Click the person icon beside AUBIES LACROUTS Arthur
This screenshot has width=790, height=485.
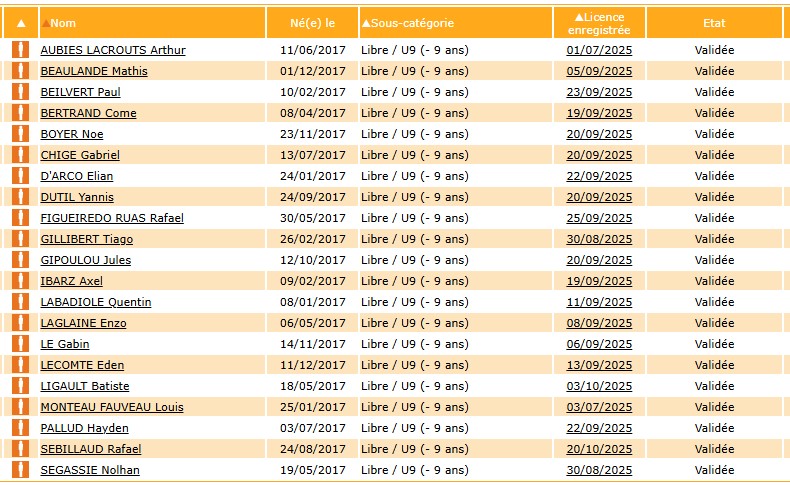(19, 50)
